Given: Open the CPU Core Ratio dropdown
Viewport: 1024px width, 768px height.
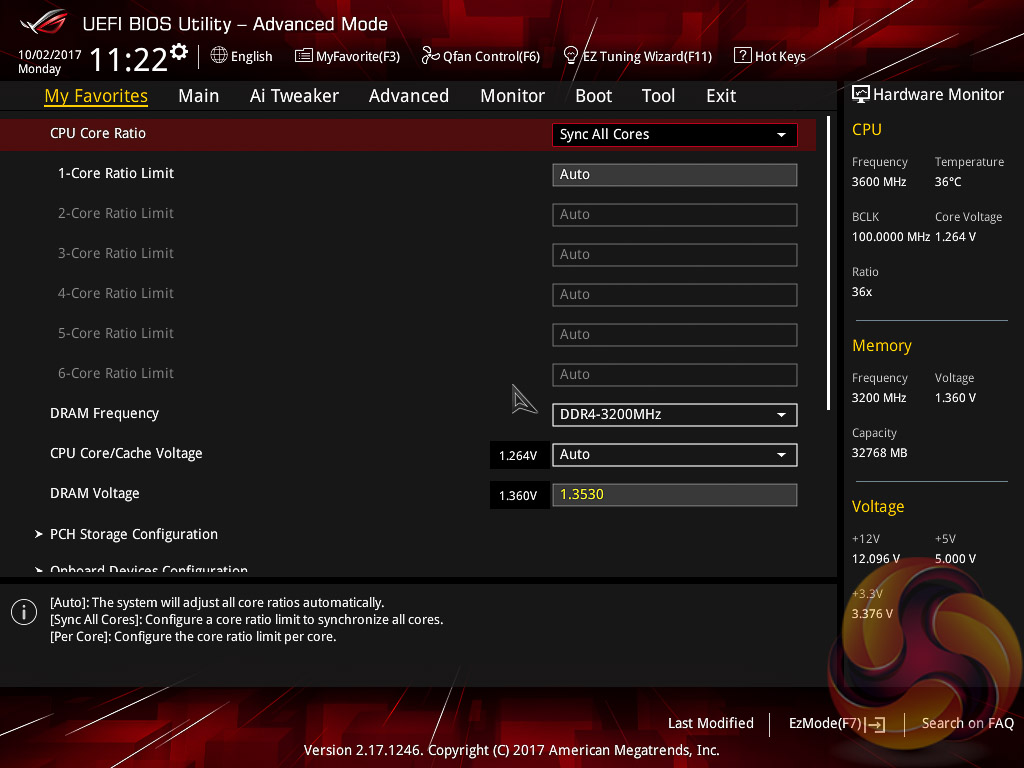Looking at the screenshot, I should [x=675, y=135].
